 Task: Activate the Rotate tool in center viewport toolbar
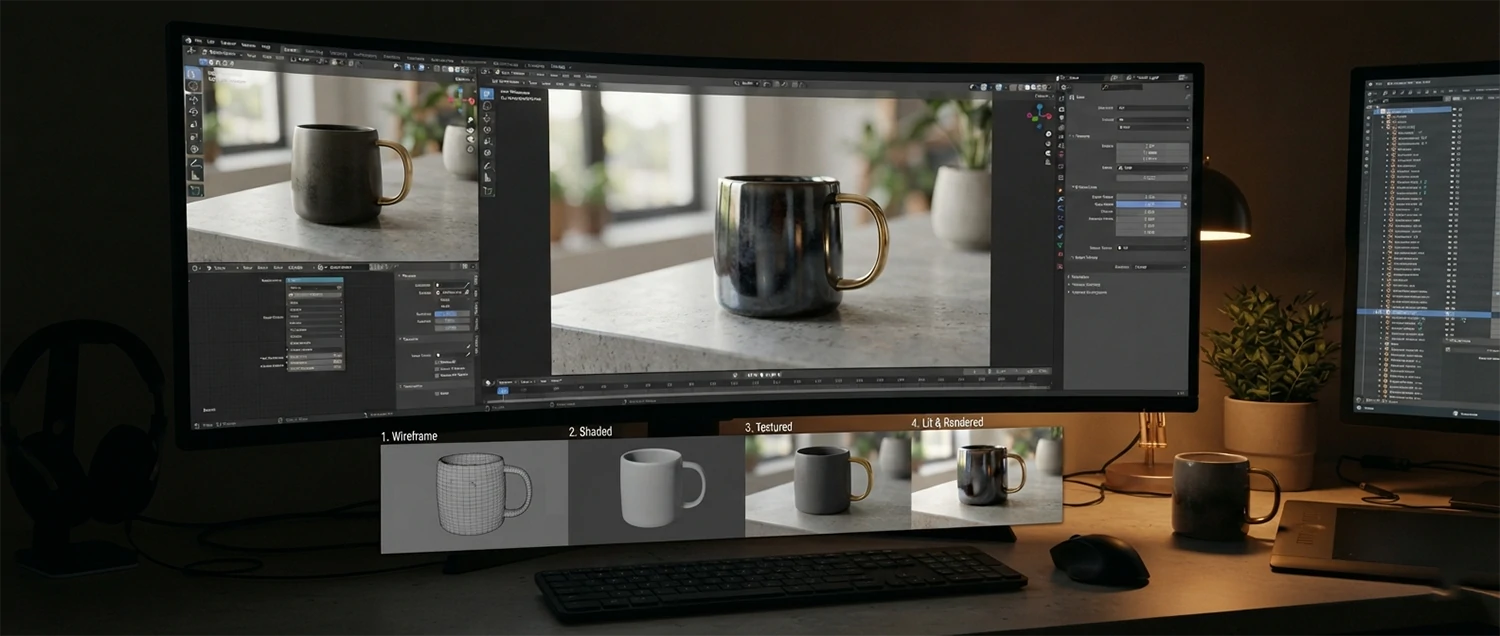coord(487,130)
